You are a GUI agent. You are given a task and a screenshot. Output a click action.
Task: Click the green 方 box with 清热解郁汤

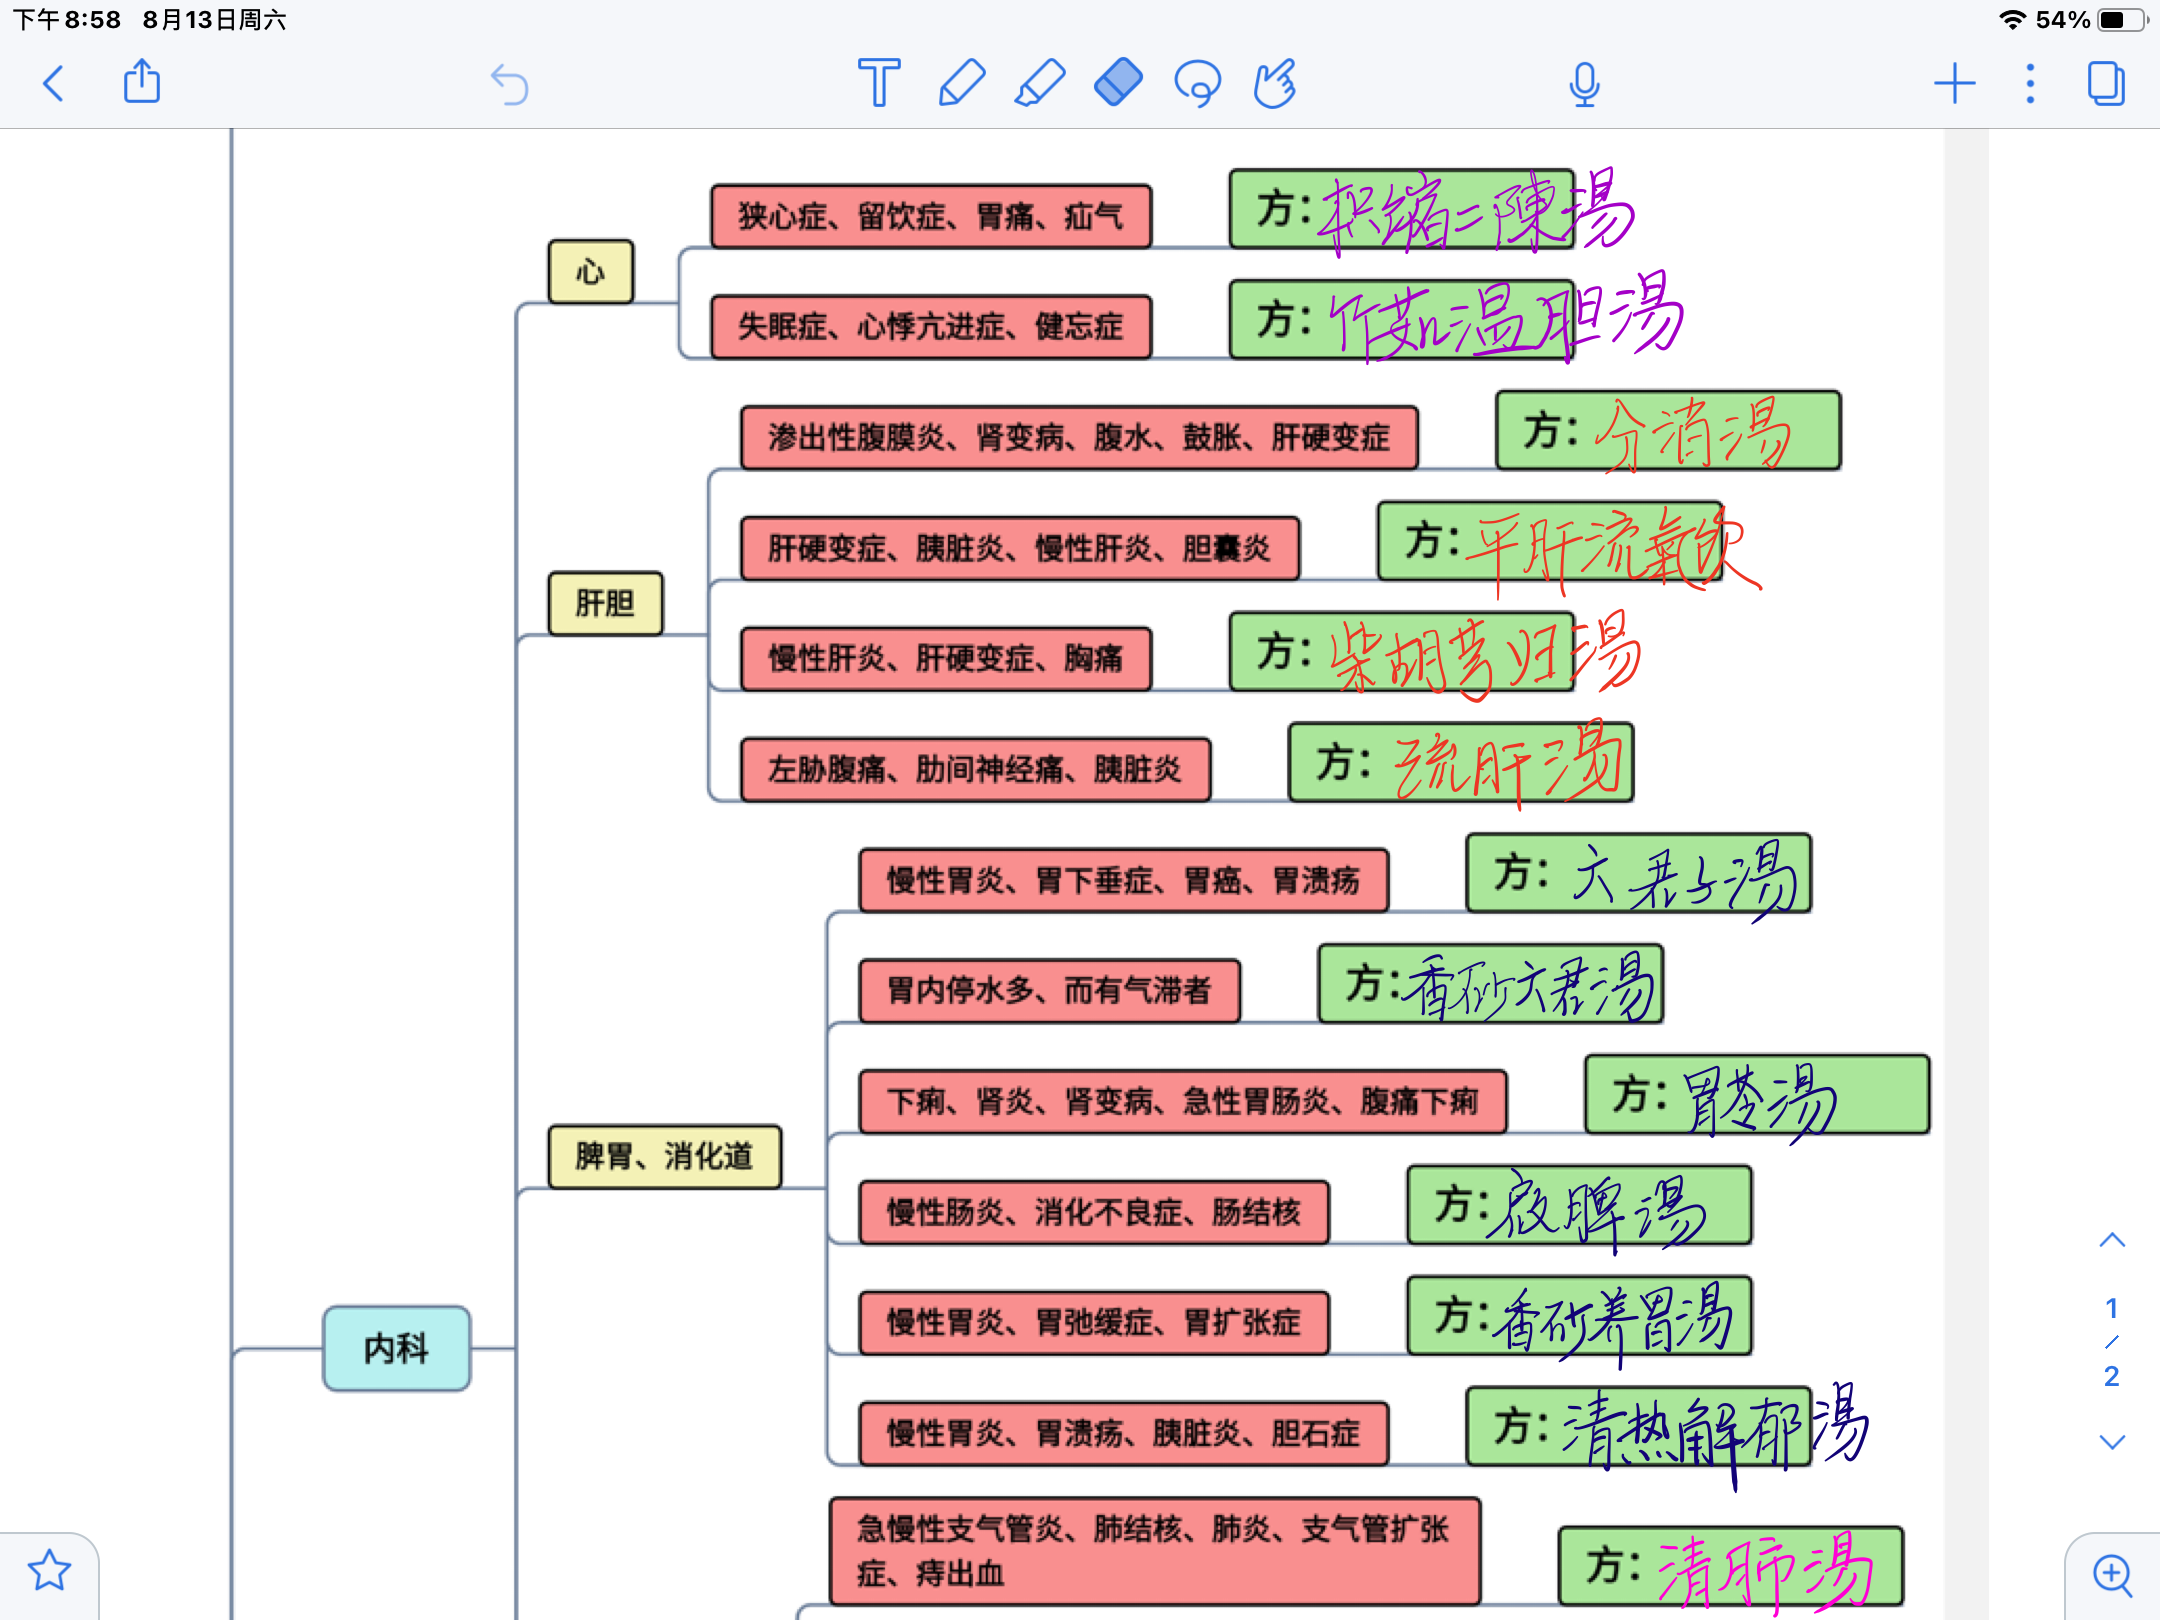pos(1638,1426)
